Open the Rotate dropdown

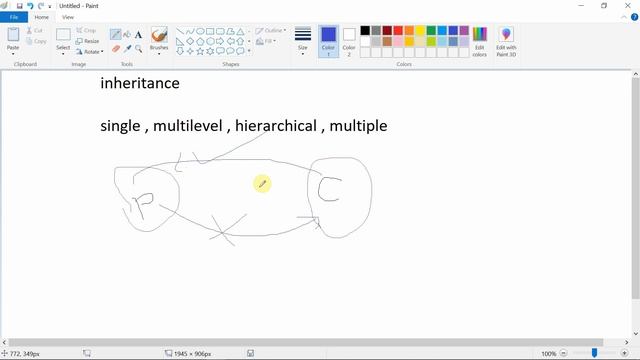tap(89, 52)
